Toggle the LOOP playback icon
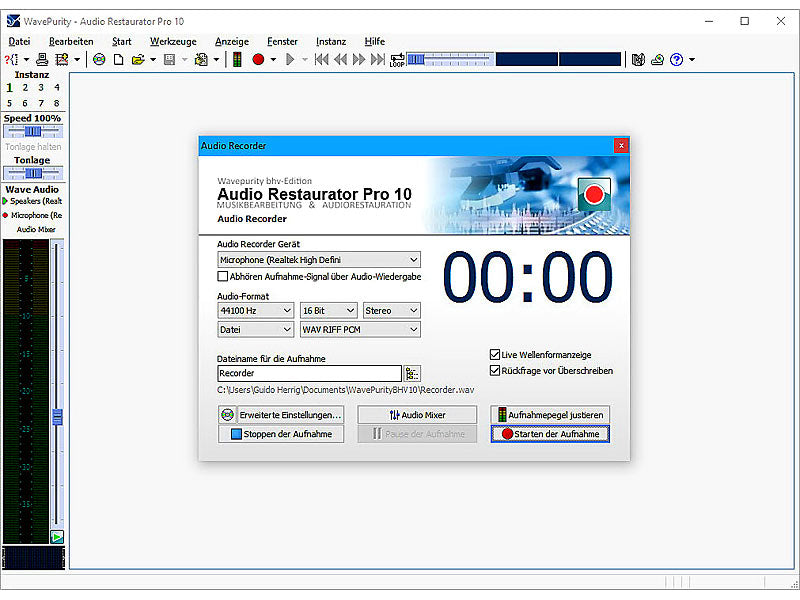Viewport: 800px width, 600px height. tap(397, 60)
